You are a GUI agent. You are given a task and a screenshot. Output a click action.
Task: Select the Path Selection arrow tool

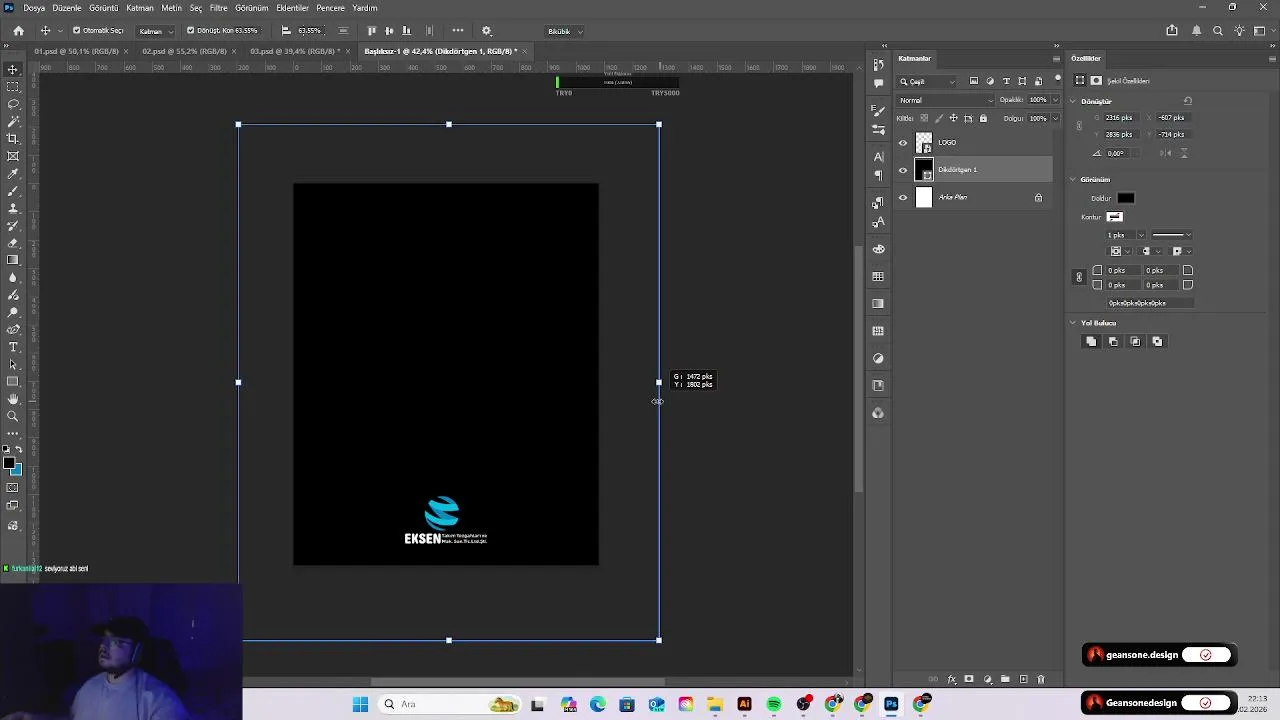click(x=13, y=364)
